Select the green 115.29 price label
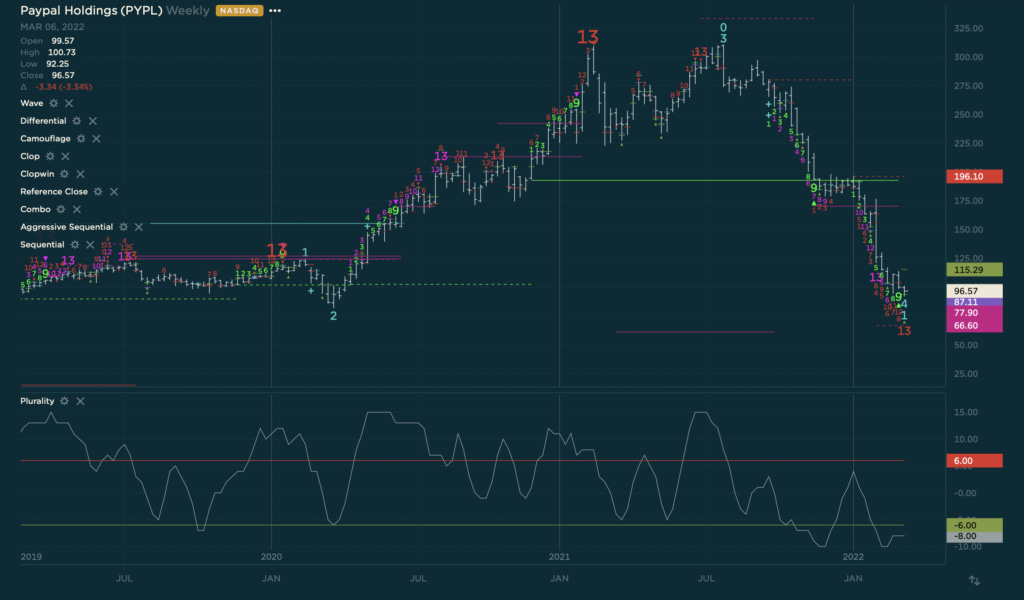1024x600 pixels. pos(974,270)
